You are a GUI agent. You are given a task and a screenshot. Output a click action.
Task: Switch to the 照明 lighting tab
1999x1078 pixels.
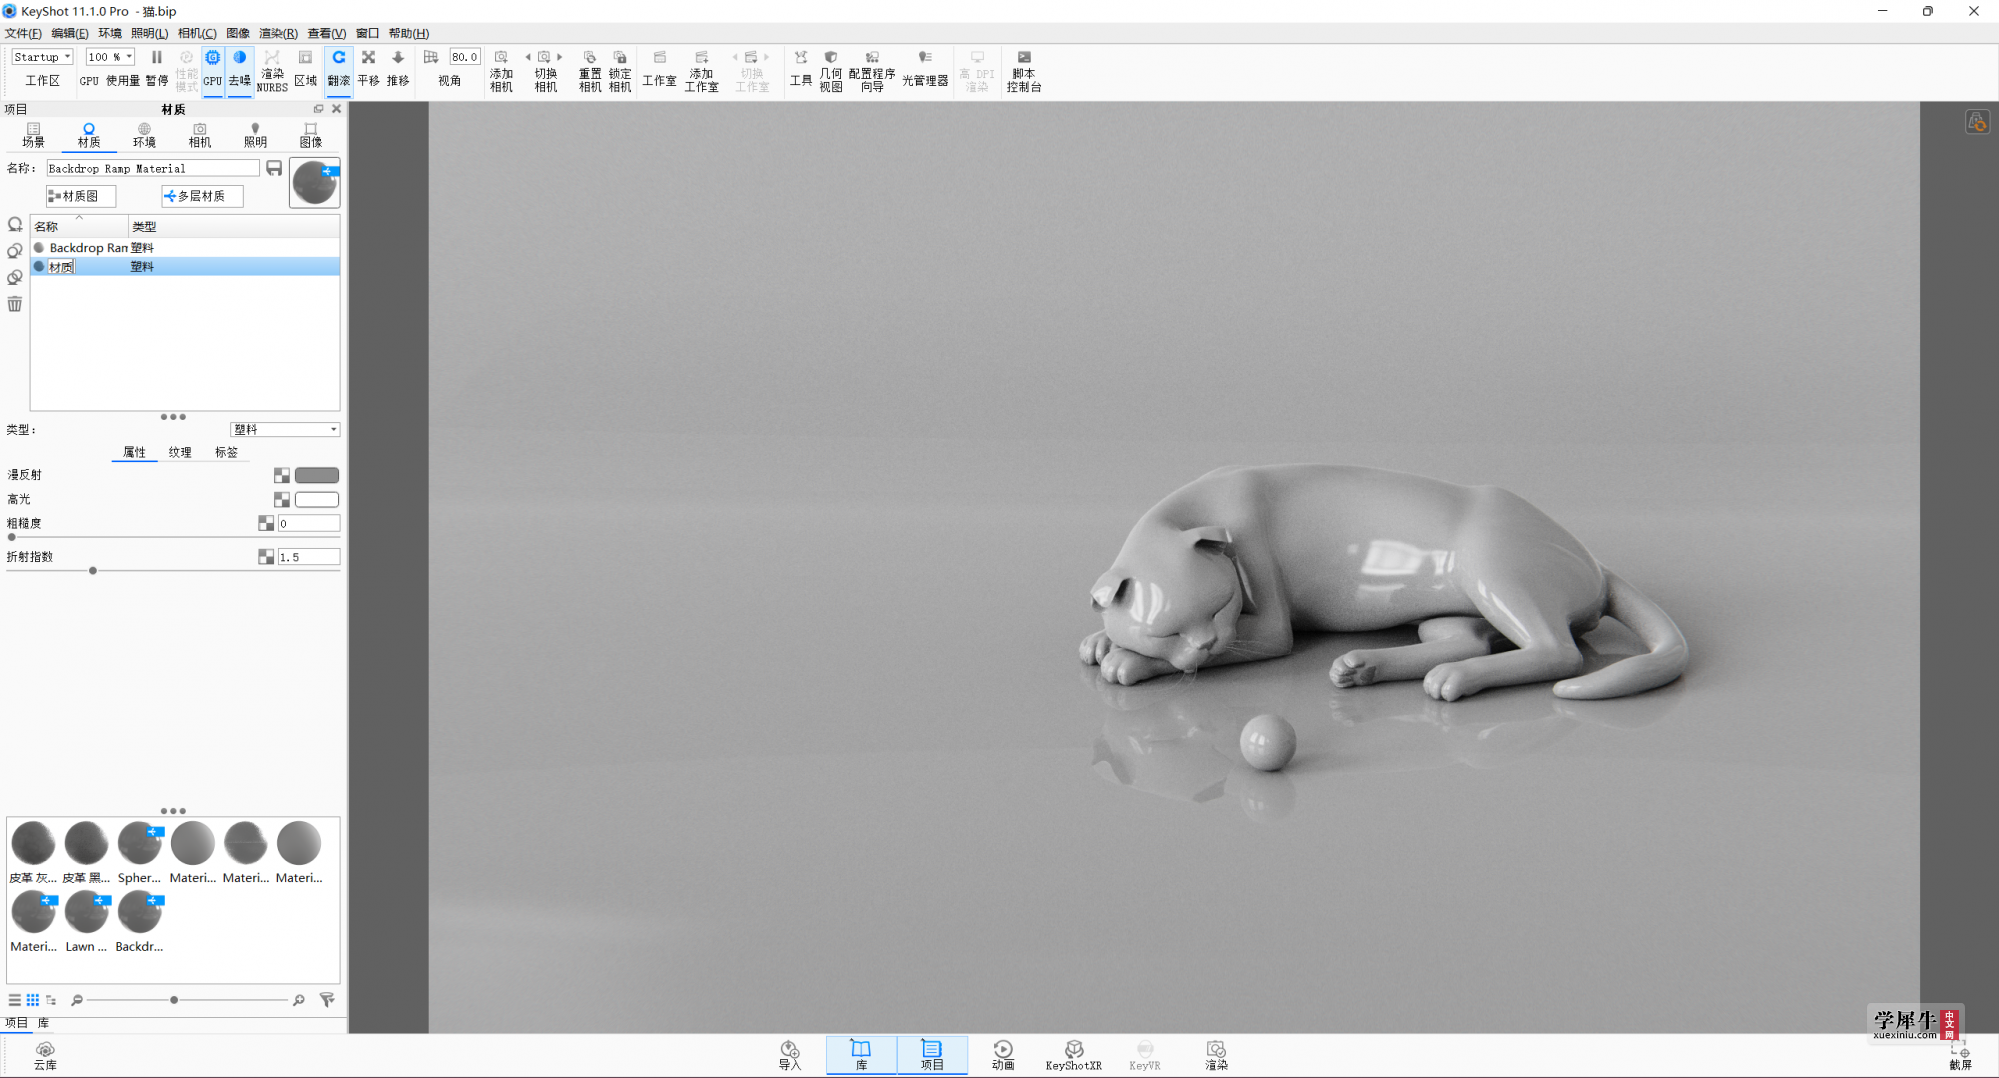pos(255,135)
